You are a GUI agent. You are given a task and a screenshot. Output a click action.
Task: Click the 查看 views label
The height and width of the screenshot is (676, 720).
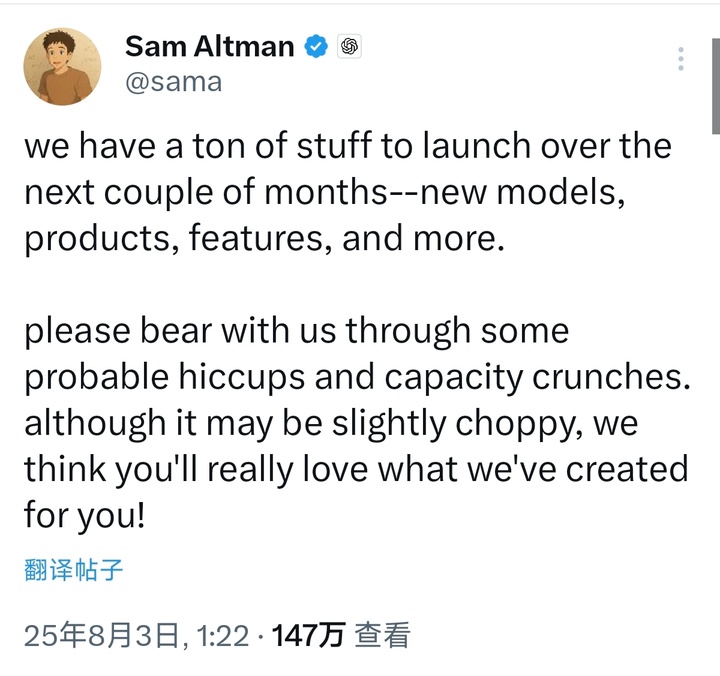[382, 635]
